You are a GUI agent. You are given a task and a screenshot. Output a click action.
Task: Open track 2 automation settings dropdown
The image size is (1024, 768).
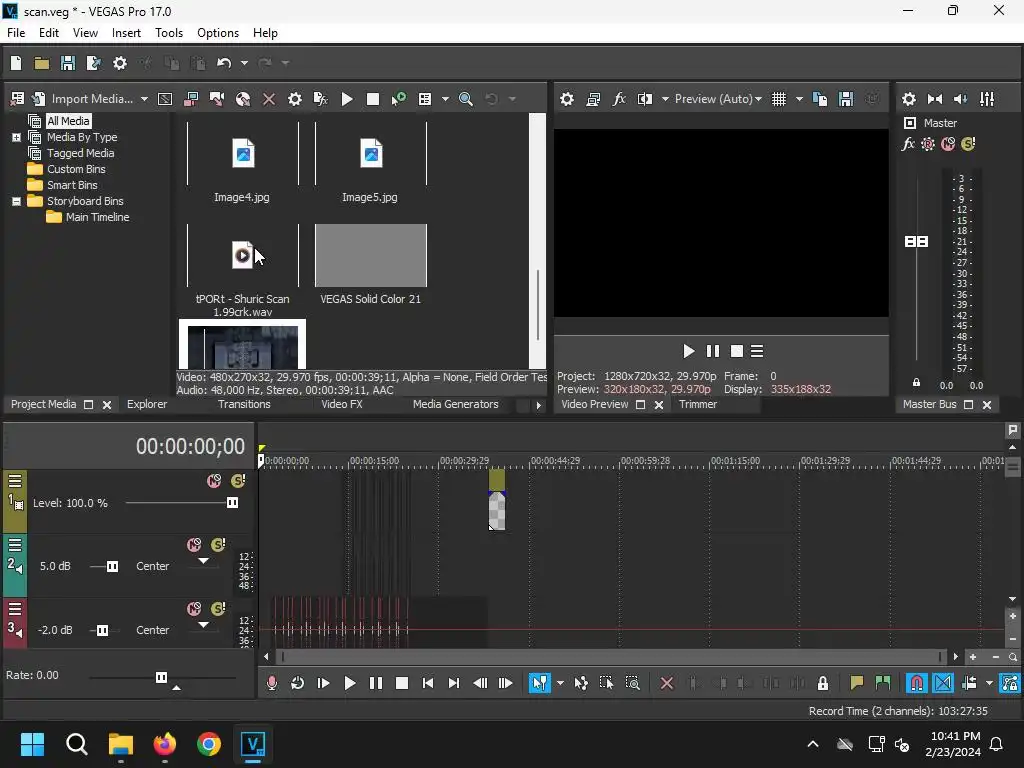(203, 561)
